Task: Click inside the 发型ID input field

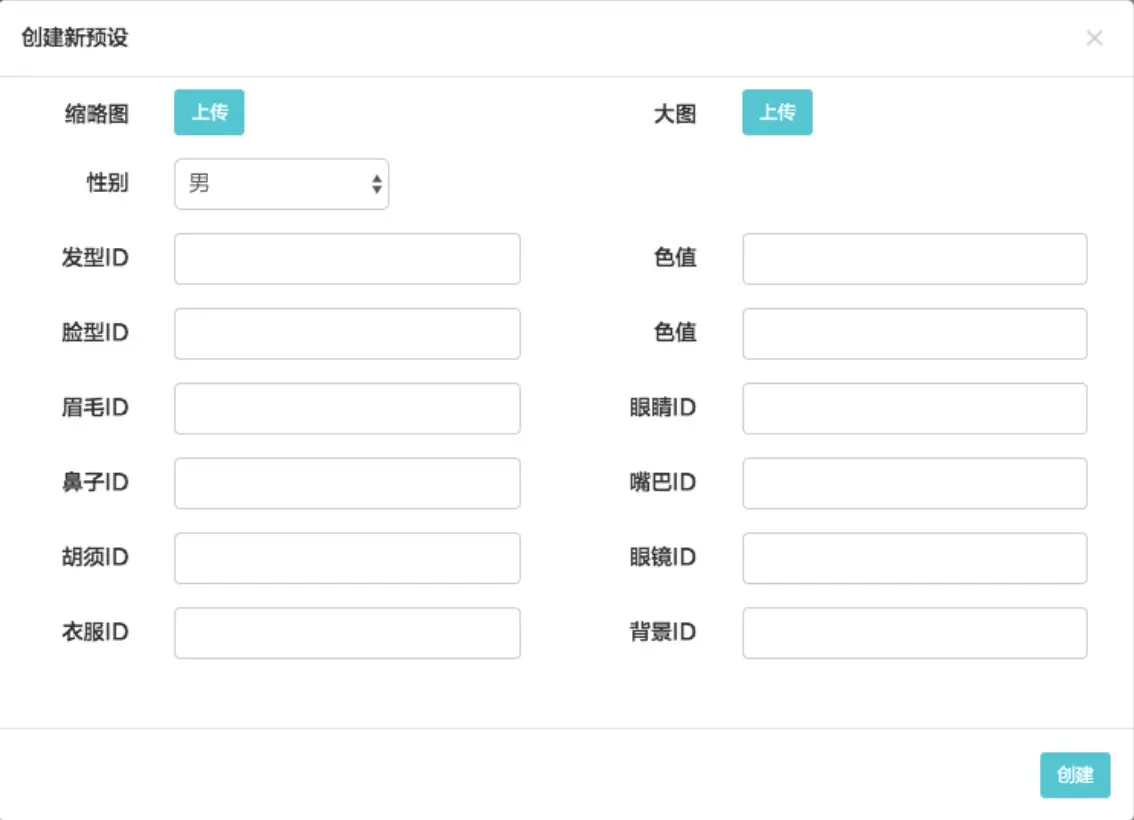Action: [346, 258]
